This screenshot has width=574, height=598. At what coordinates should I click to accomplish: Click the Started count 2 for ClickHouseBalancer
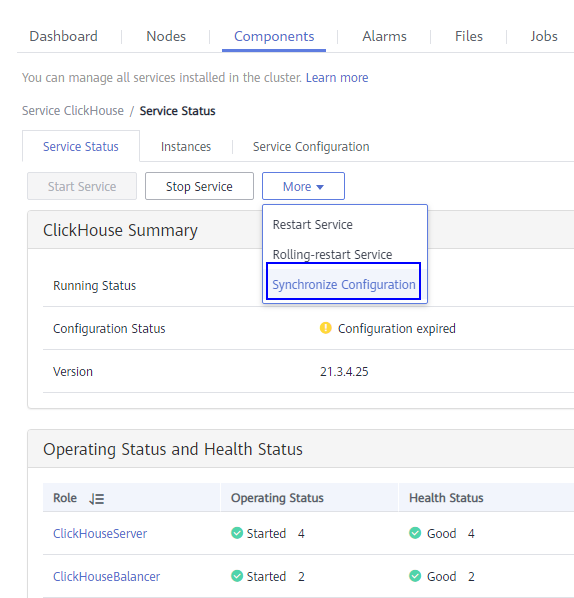(x=301, y=576)
